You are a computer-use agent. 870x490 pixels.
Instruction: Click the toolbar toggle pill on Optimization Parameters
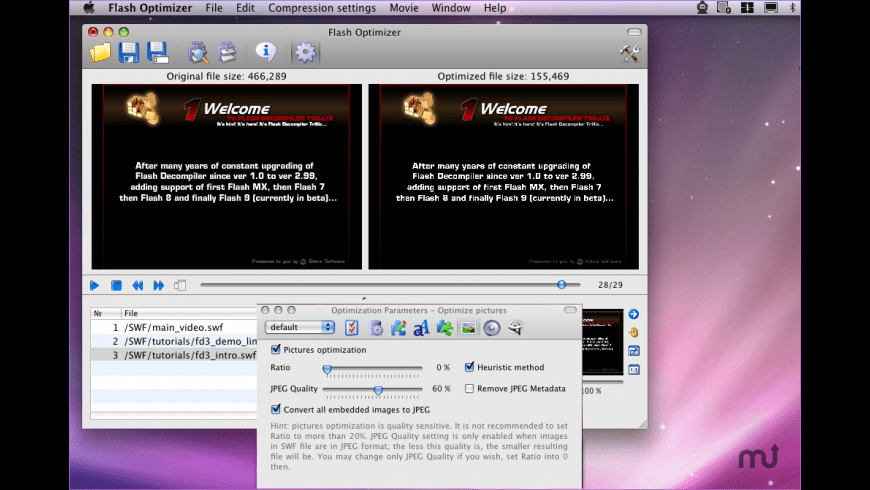570,310
